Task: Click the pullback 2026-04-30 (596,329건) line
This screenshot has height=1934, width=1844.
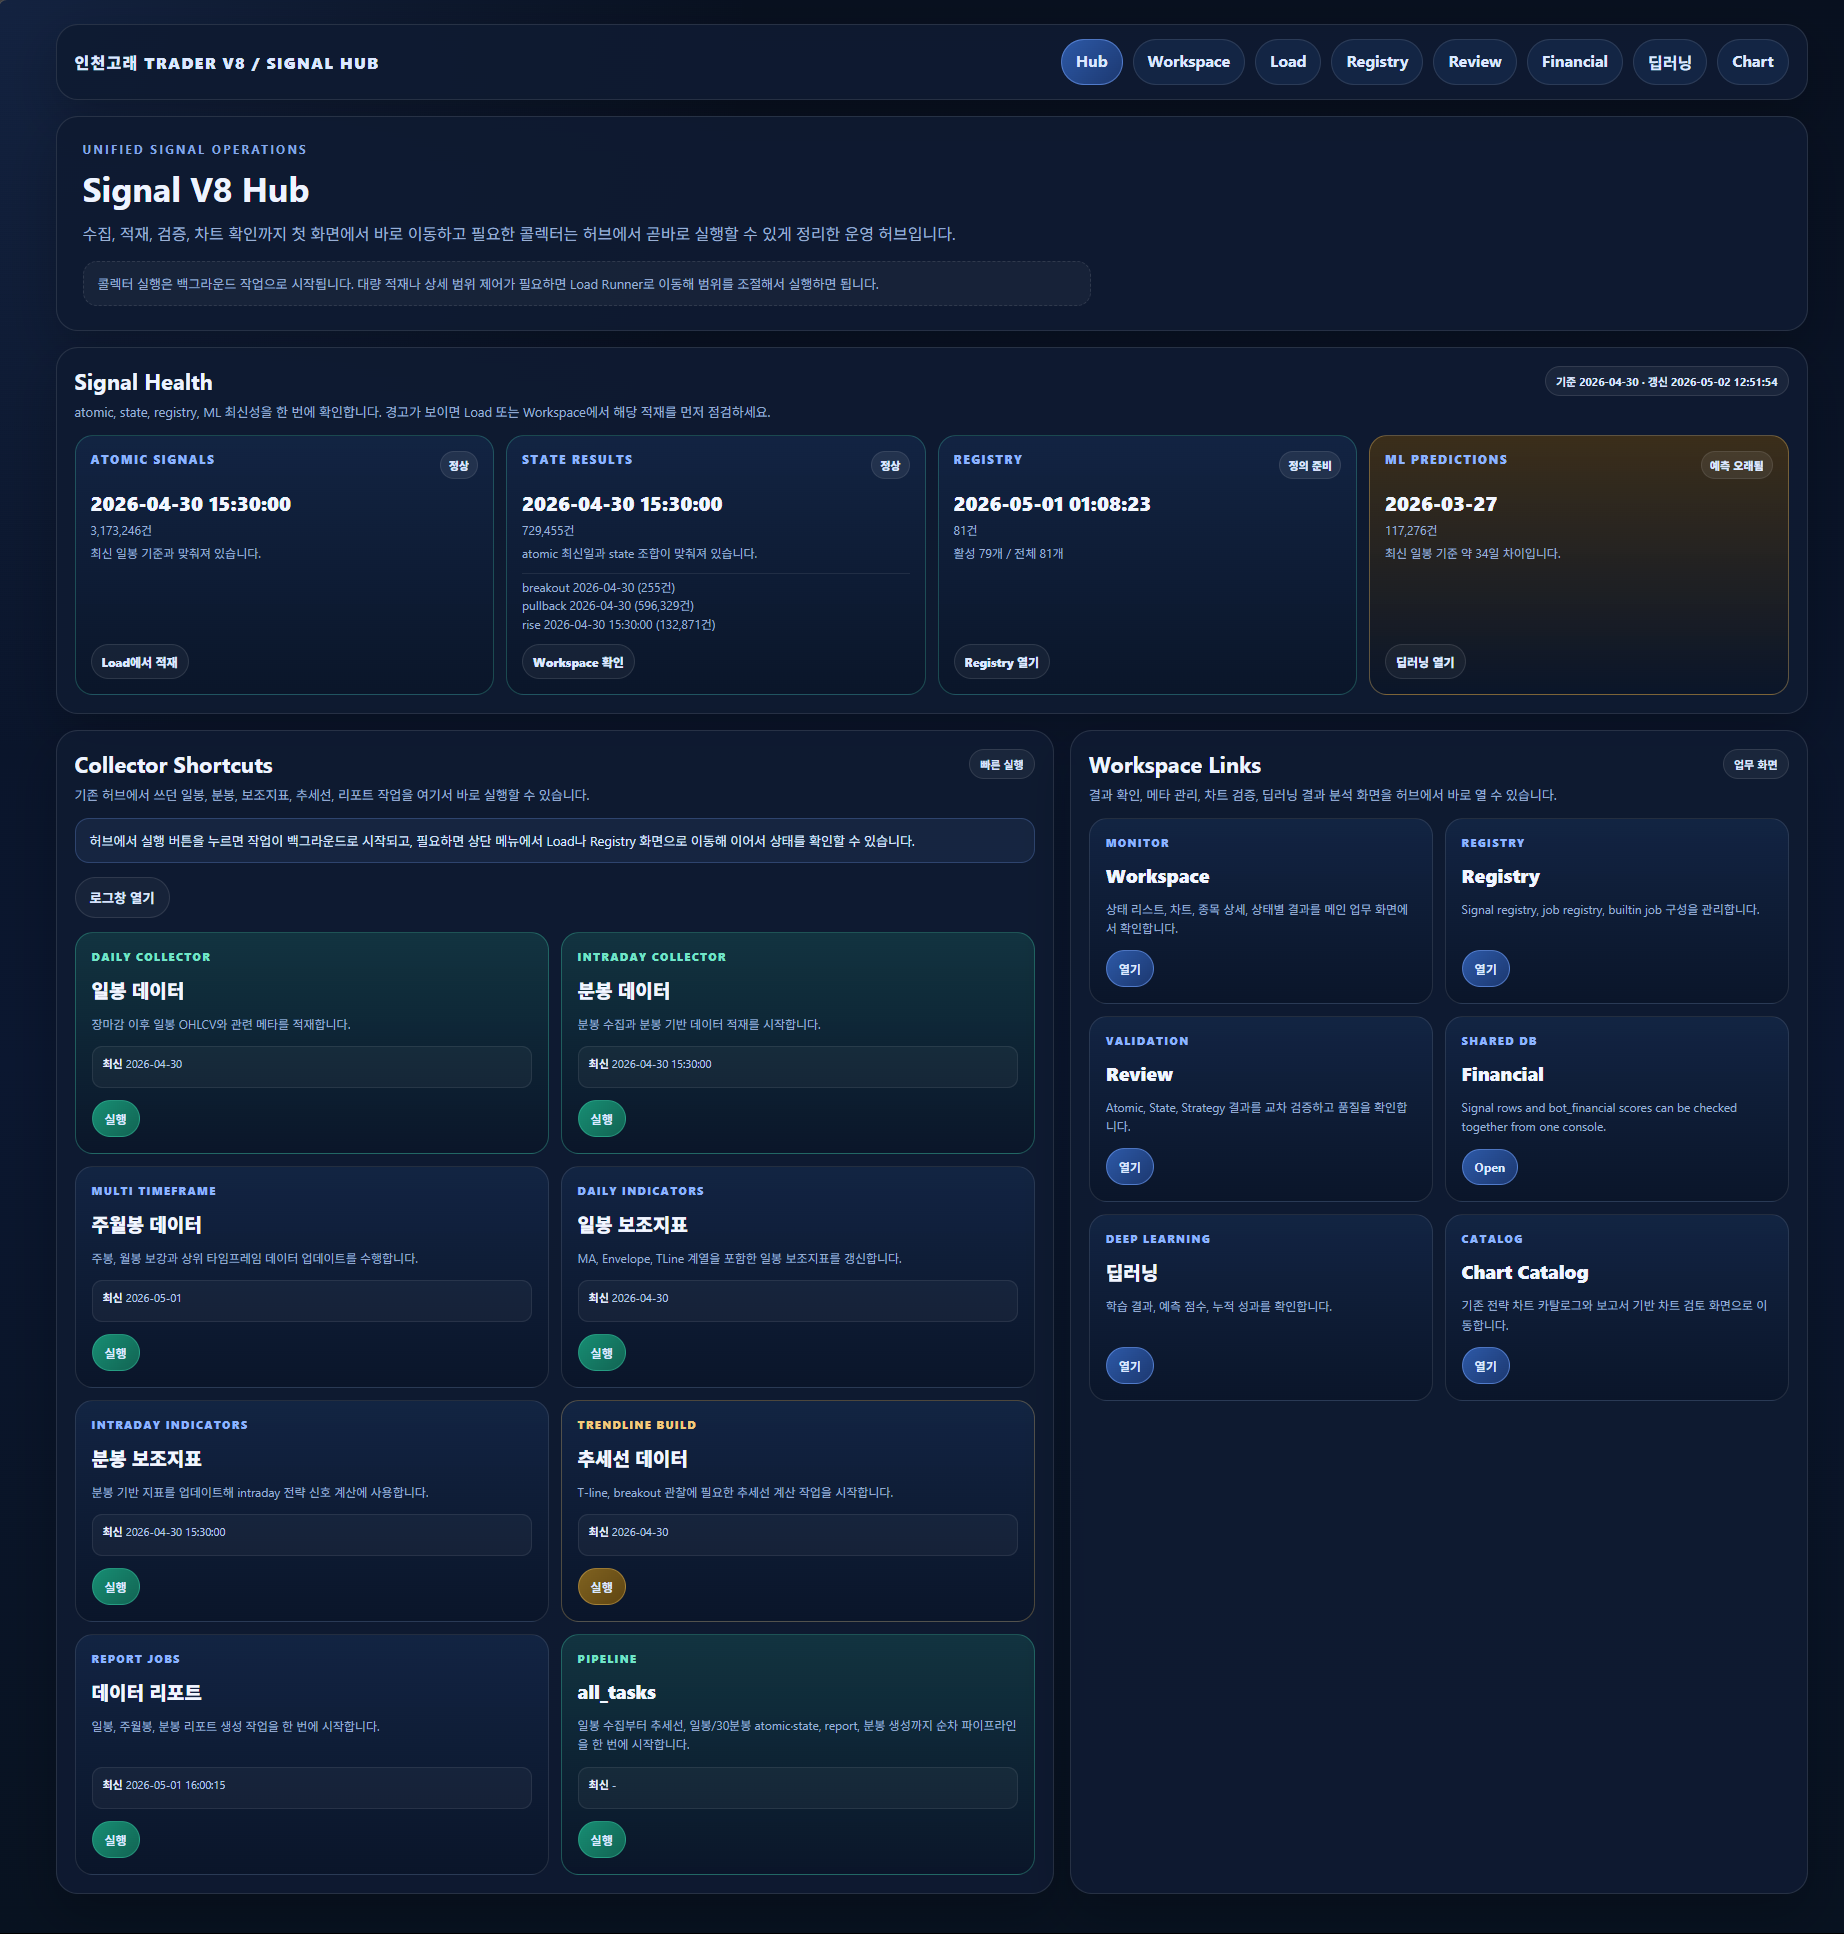Action: [x=608, y=606]
